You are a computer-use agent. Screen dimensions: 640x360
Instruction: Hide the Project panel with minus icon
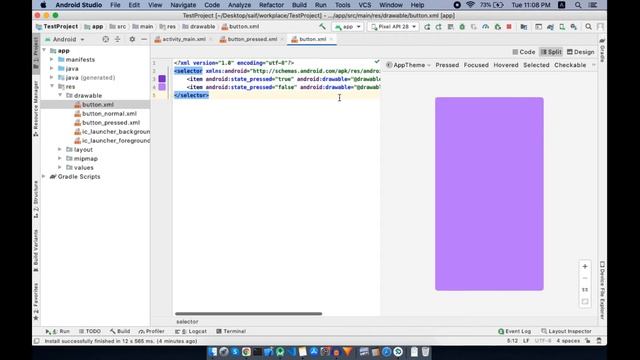point(144,39)
